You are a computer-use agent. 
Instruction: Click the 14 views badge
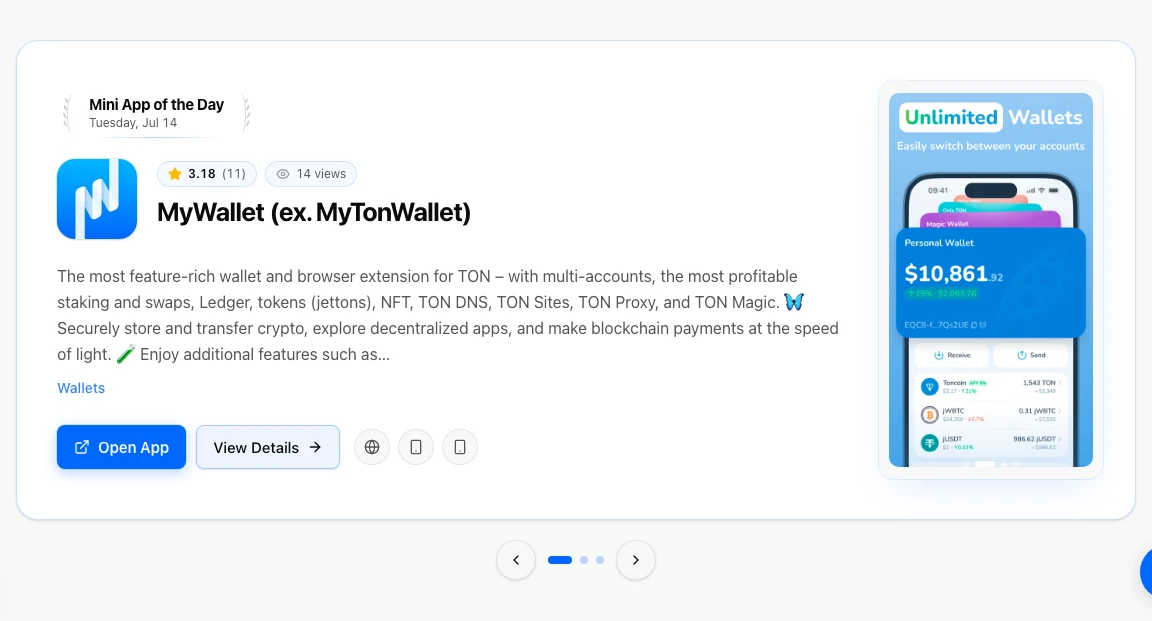[x=311, y=174]
